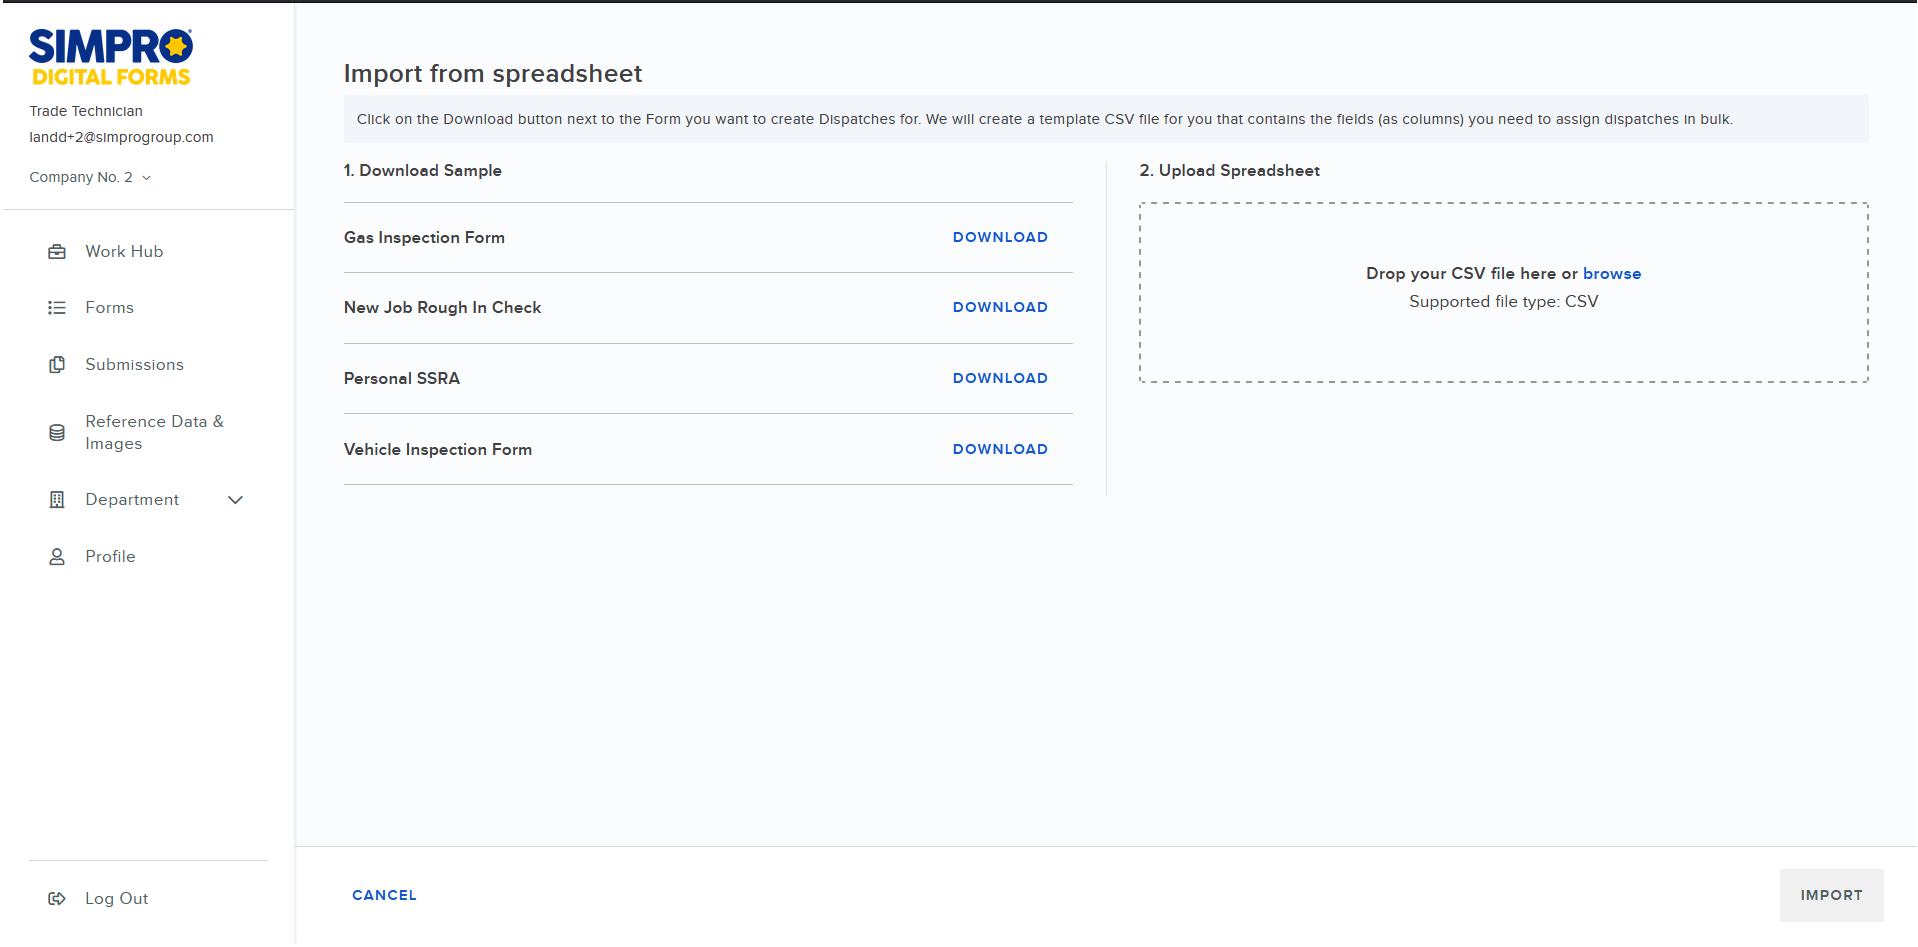Open Work Hub from the sidebar
The width and height of the screenshot is (1918, 947).
tap(124, 252)
